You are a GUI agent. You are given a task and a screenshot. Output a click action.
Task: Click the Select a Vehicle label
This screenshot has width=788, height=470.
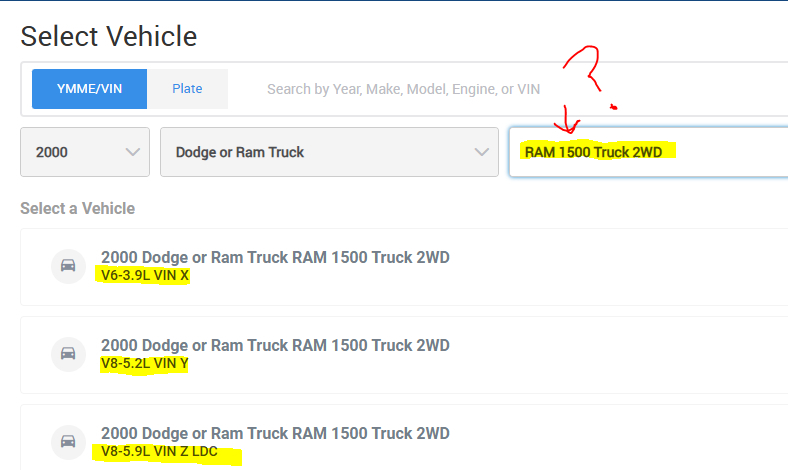[77, 208]
